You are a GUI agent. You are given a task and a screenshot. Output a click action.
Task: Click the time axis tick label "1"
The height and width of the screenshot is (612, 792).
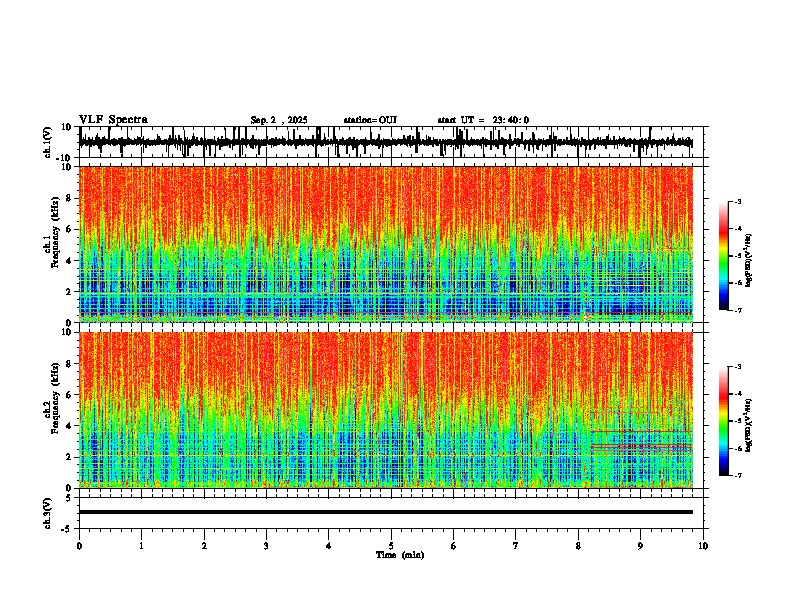coord(141,546)
